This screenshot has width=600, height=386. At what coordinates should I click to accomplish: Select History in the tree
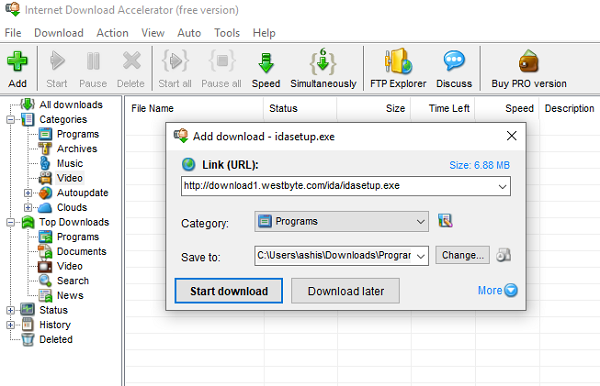55,324
